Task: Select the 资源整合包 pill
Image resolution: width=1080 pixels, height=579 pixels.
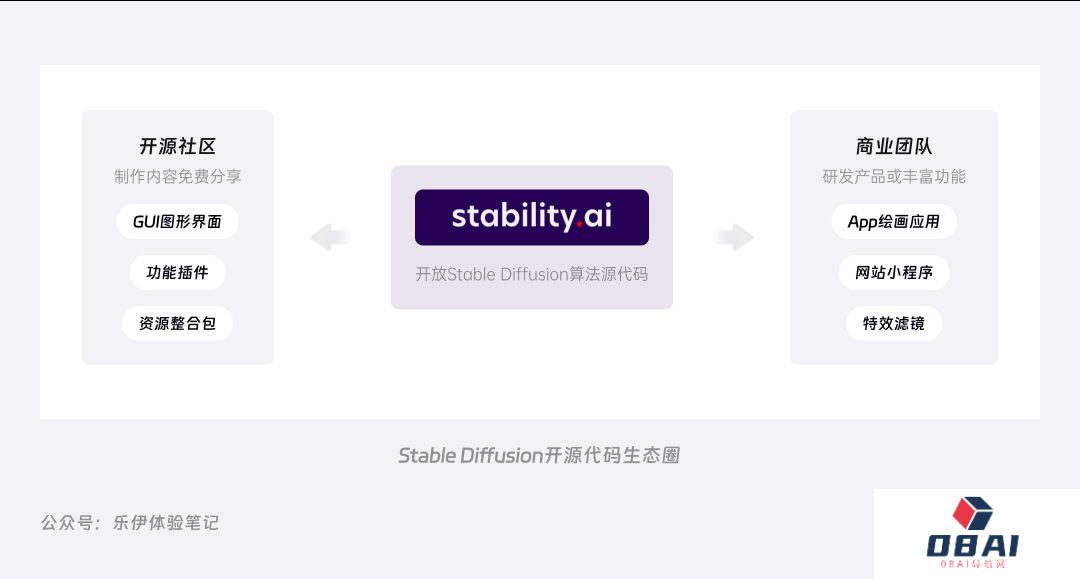Action: pyautogui.click(x=178, y=324)
